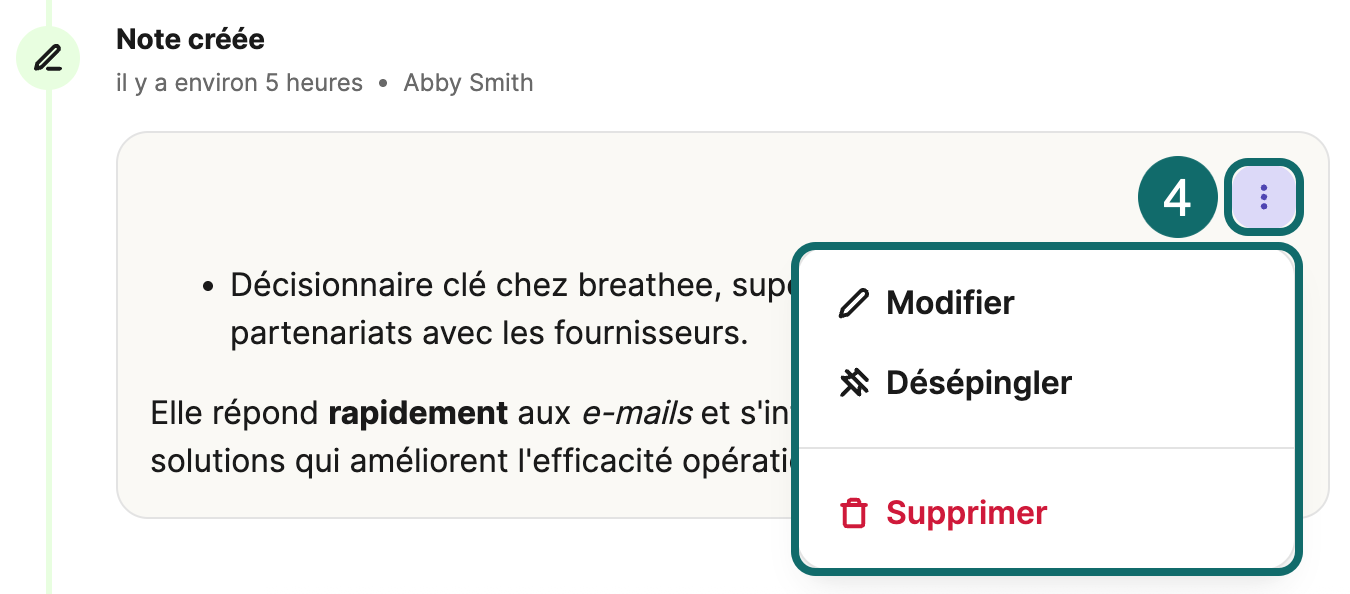Select Désépingler to unpin the note
Image resolution: width=1350 pixels, height=594 pixels.
click(x=978, y=383)
